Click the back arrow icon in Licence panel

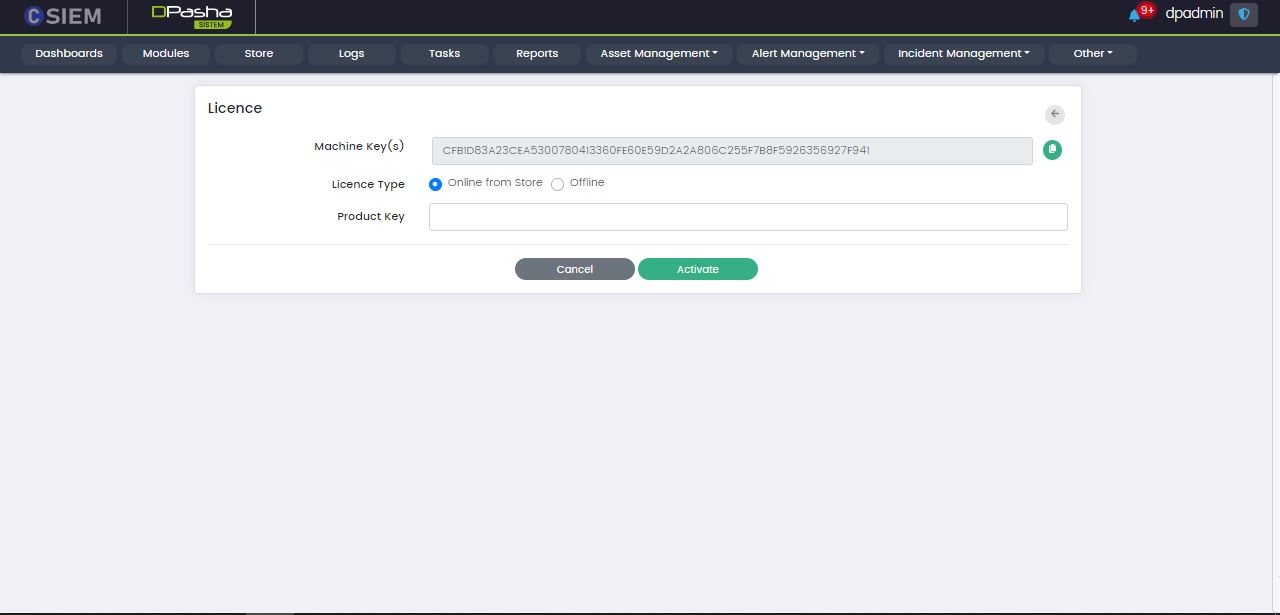pyautogui.click(x=1054, y=114)
